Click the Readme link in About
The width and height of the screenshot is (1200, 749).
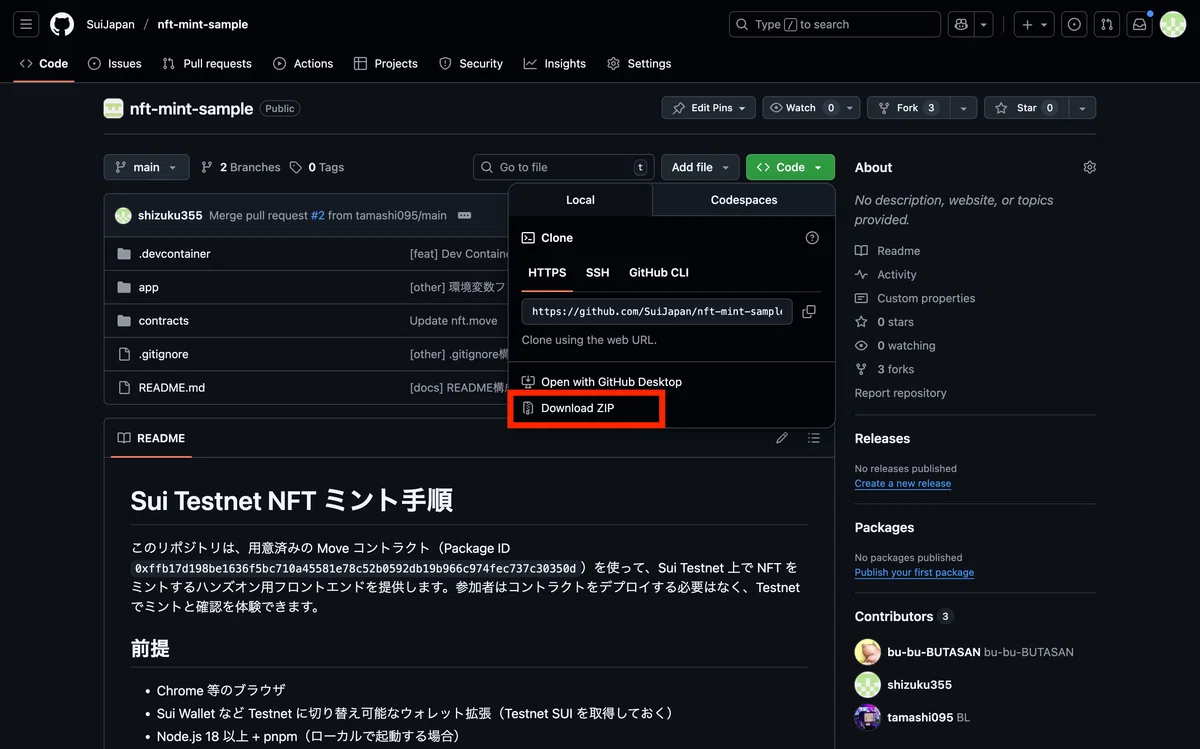pos(898,251)
